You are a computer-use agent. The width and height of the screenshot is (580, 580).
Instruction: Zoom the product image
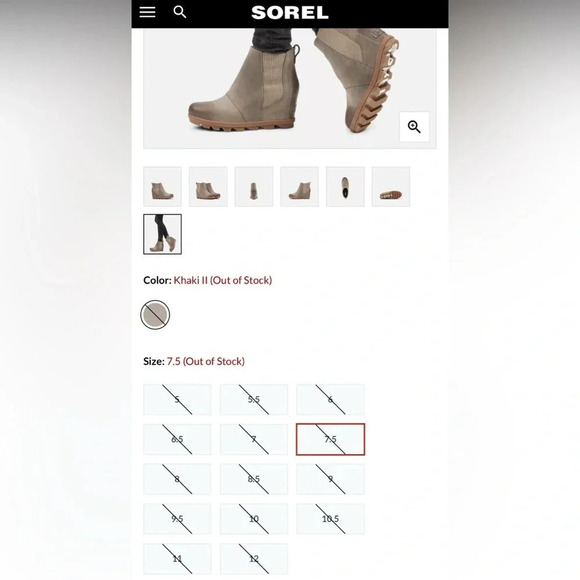[414, 127]
